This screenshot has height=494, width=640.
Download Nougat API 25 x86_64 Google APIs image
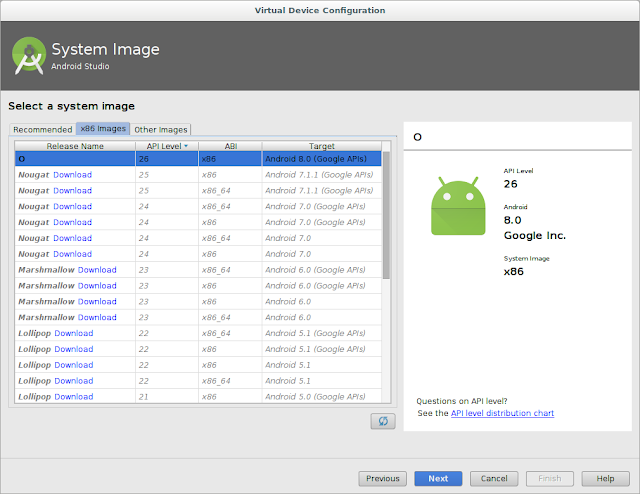[73, 191]
